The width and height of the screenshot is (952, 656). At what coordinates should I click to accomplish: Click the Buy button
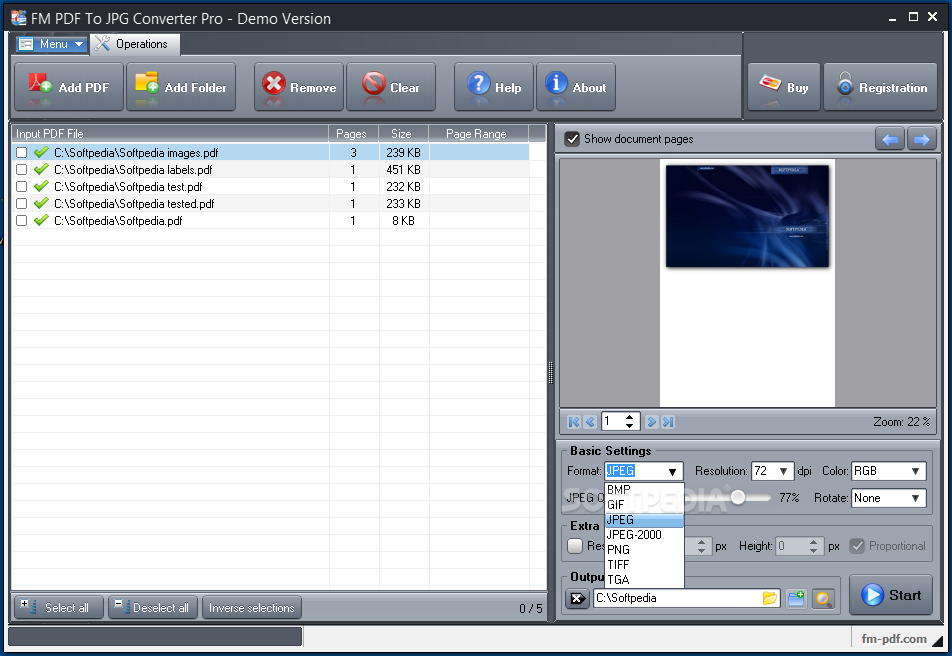click(783, 87)
